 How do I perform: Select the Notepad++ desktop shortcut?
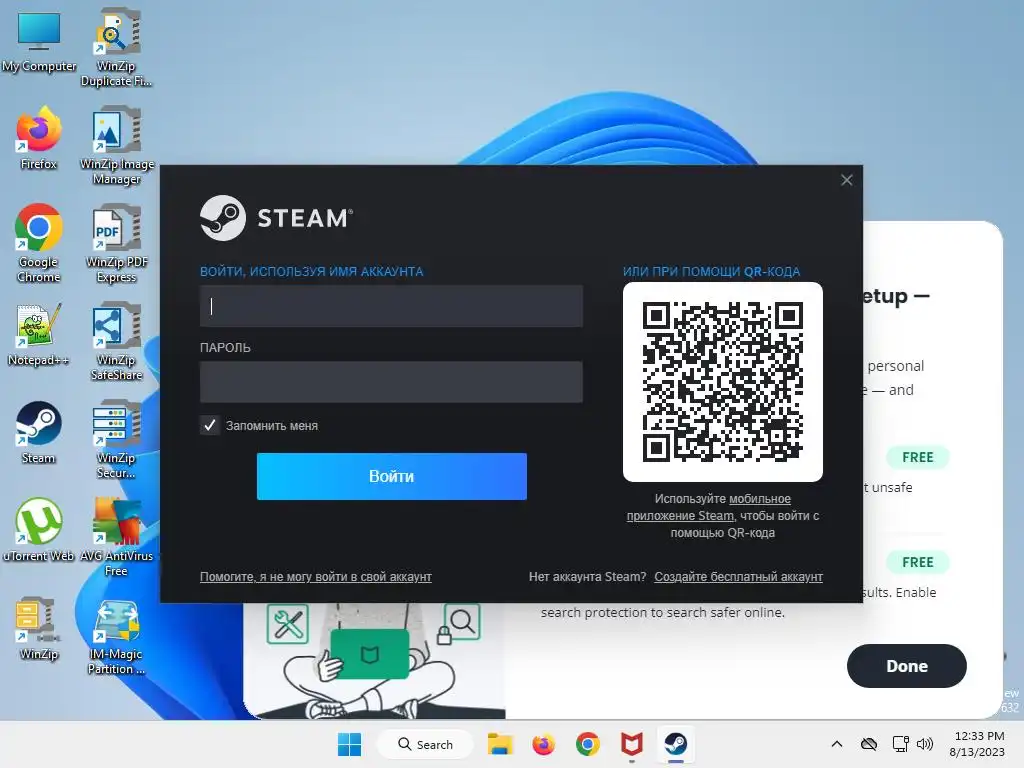pos(39,334)
